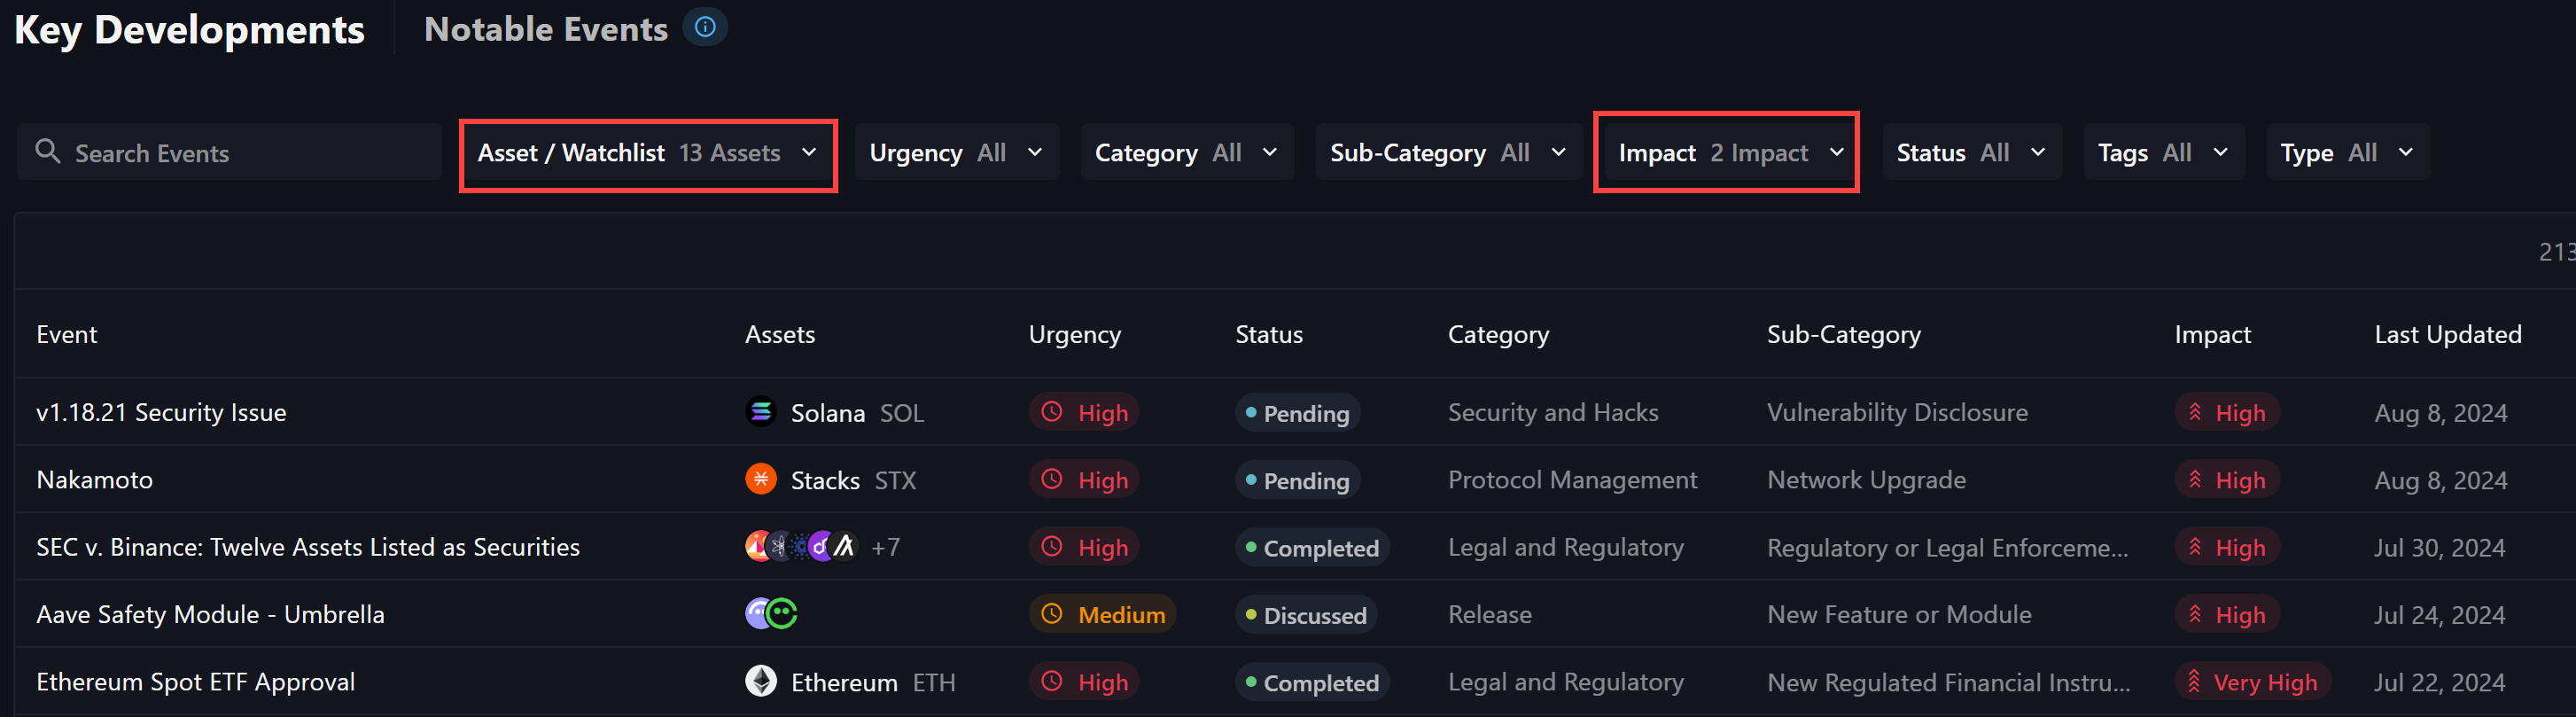Click Discussed status dot in Aave row

tap(1250, 614)
